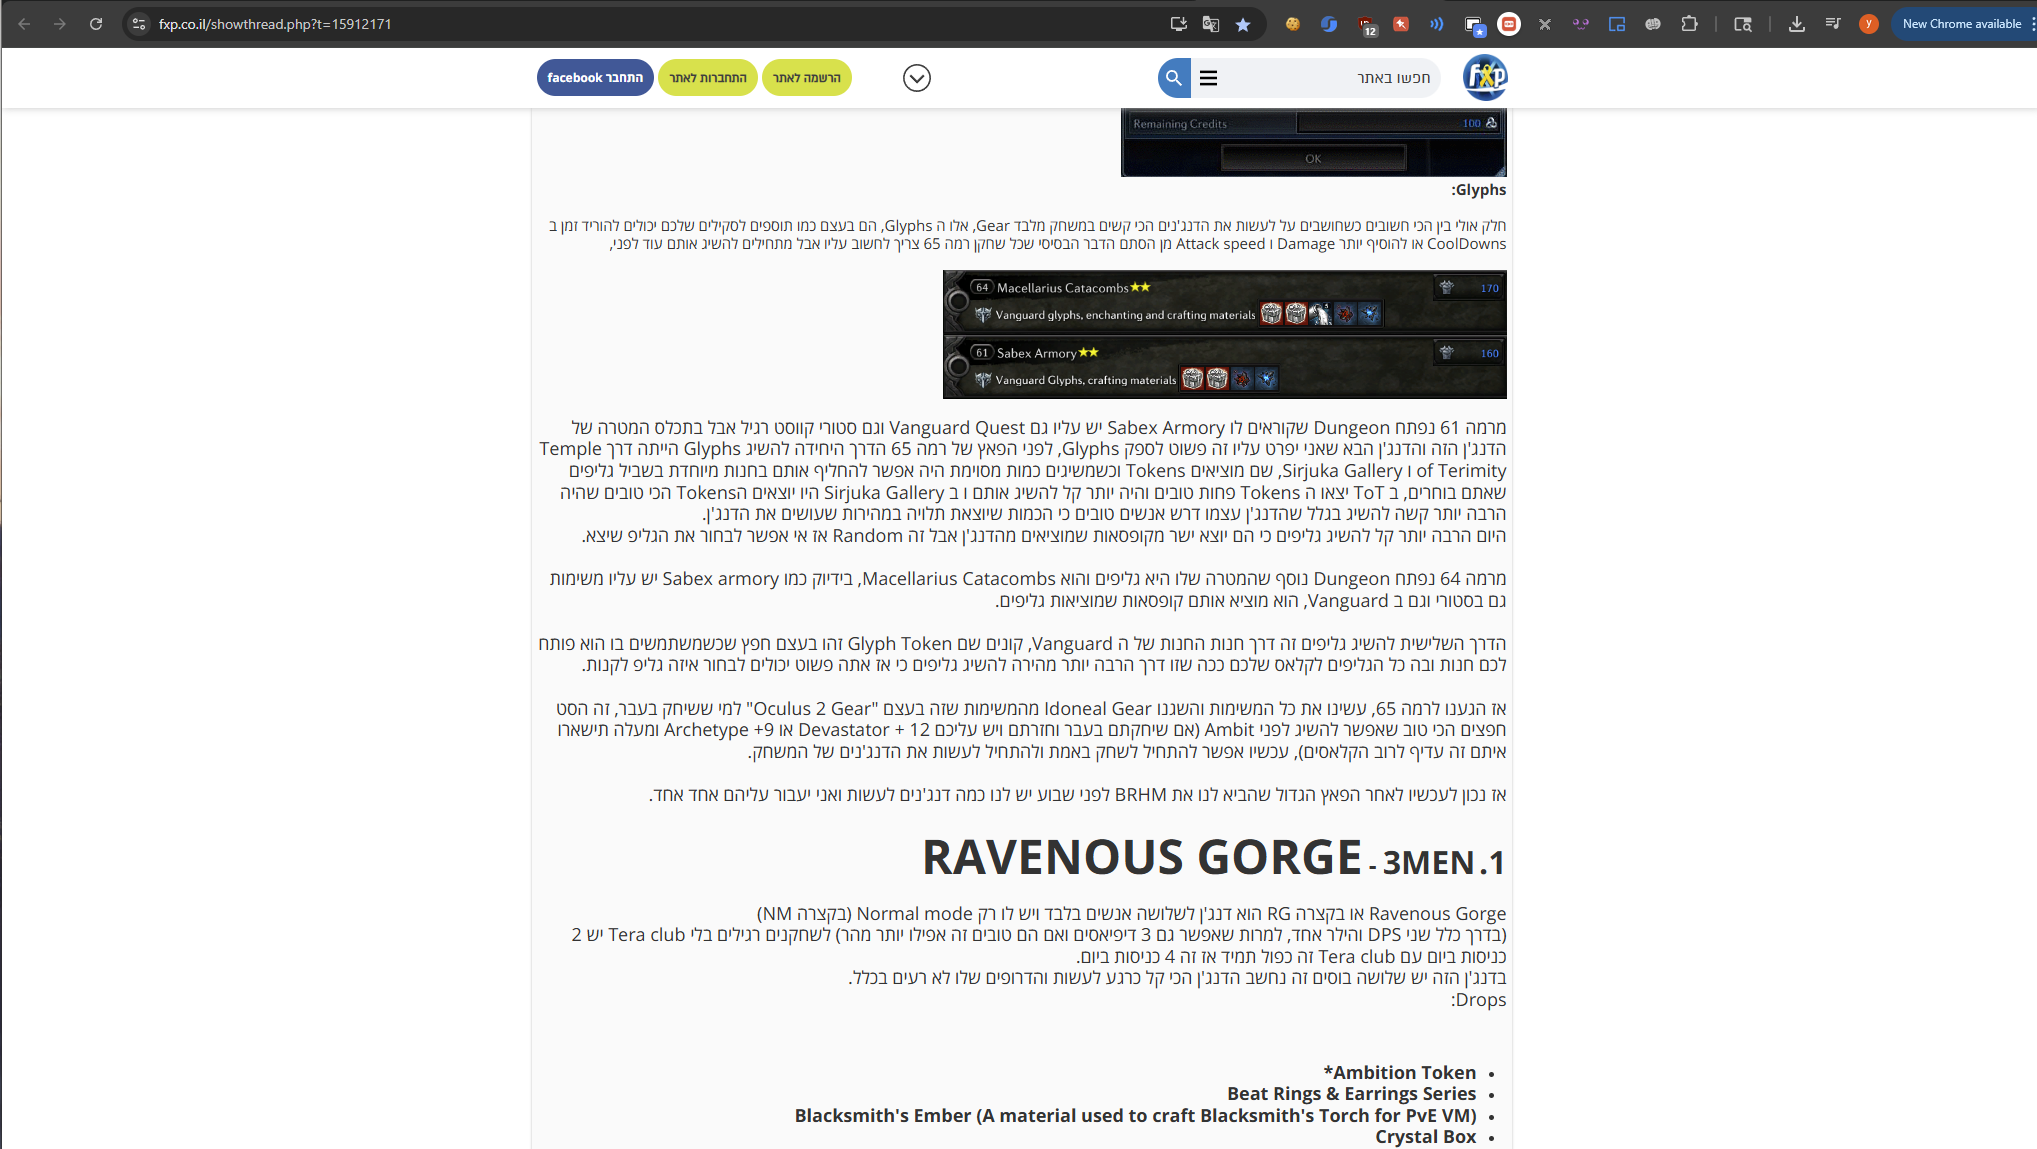This screenshot has height=1149, width=2037.
Task: Open the orange Y profile avatar
Action: click(1869, 24)
